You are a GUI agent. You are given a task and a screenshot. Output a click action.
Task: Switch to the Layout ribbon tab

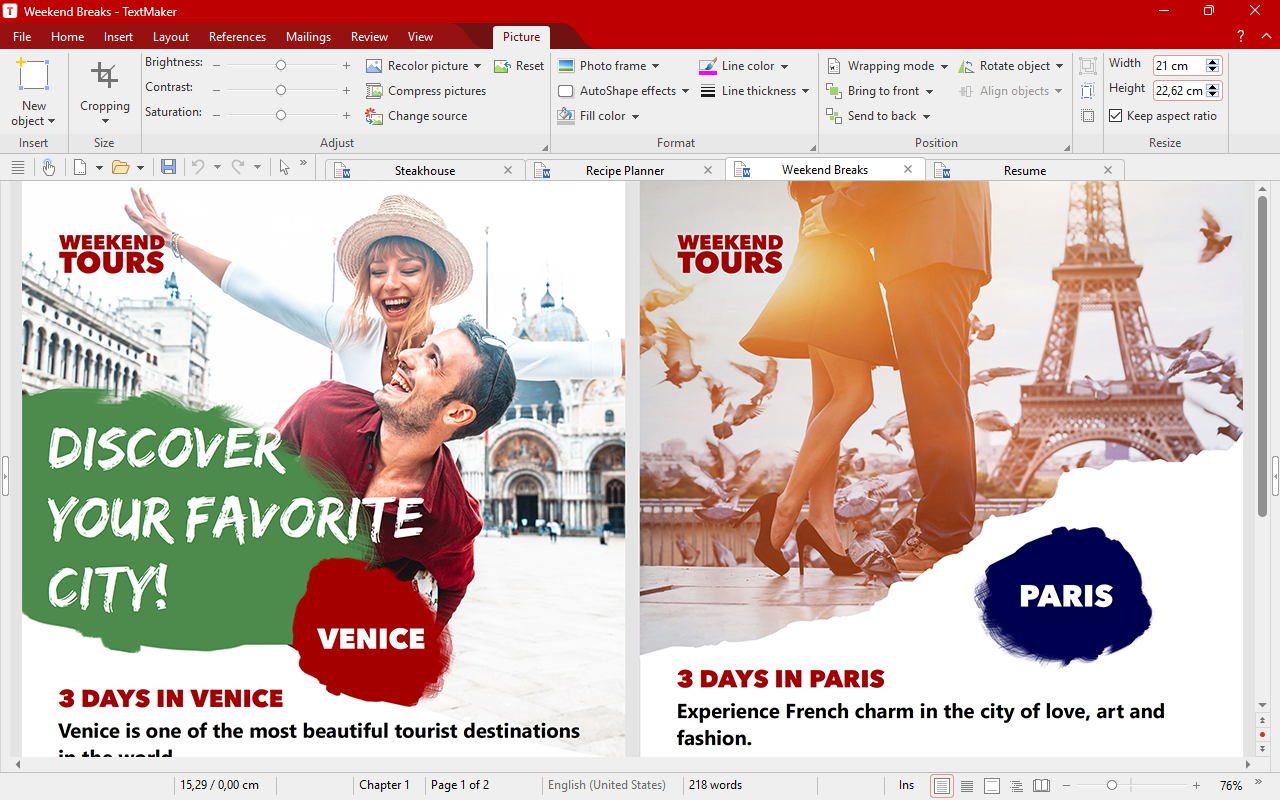click(171, 37)
